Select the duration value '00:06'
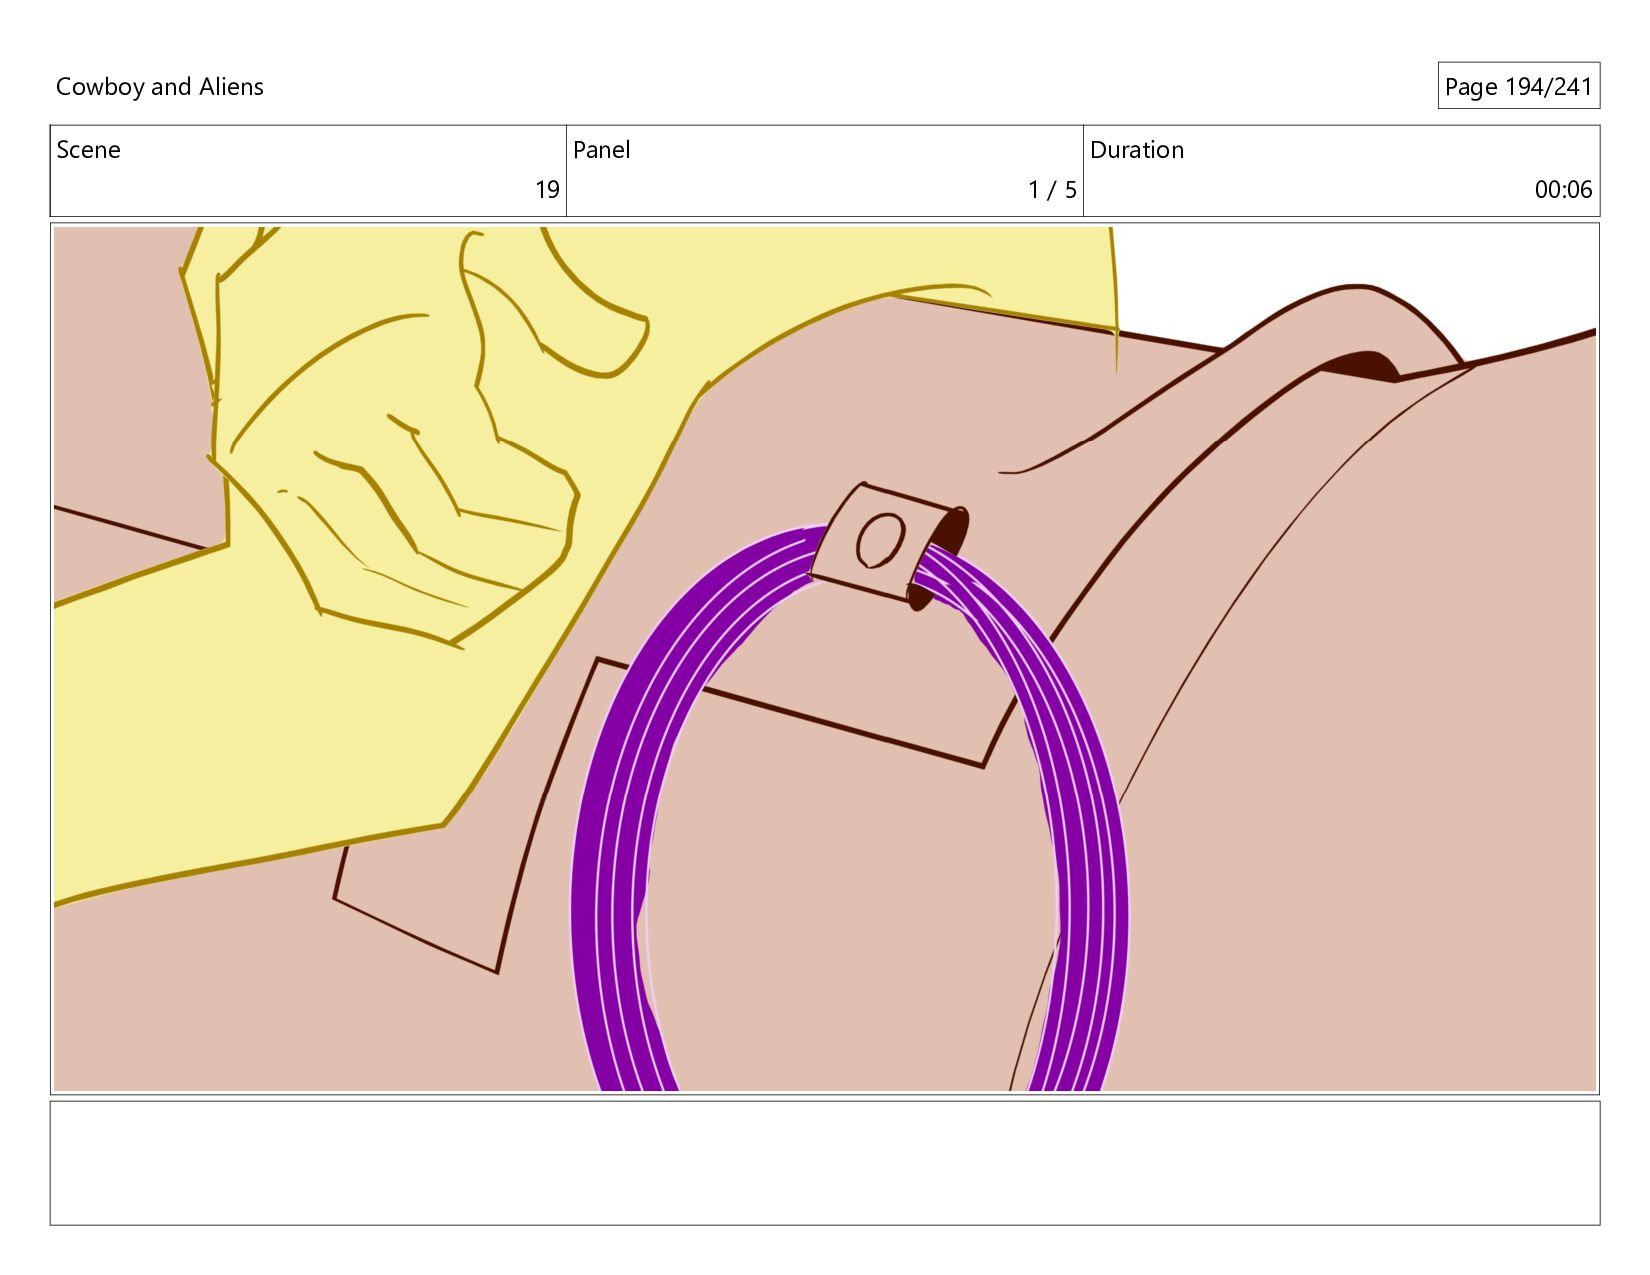The image size is (1650, 1275). (x=1563, y=190)
